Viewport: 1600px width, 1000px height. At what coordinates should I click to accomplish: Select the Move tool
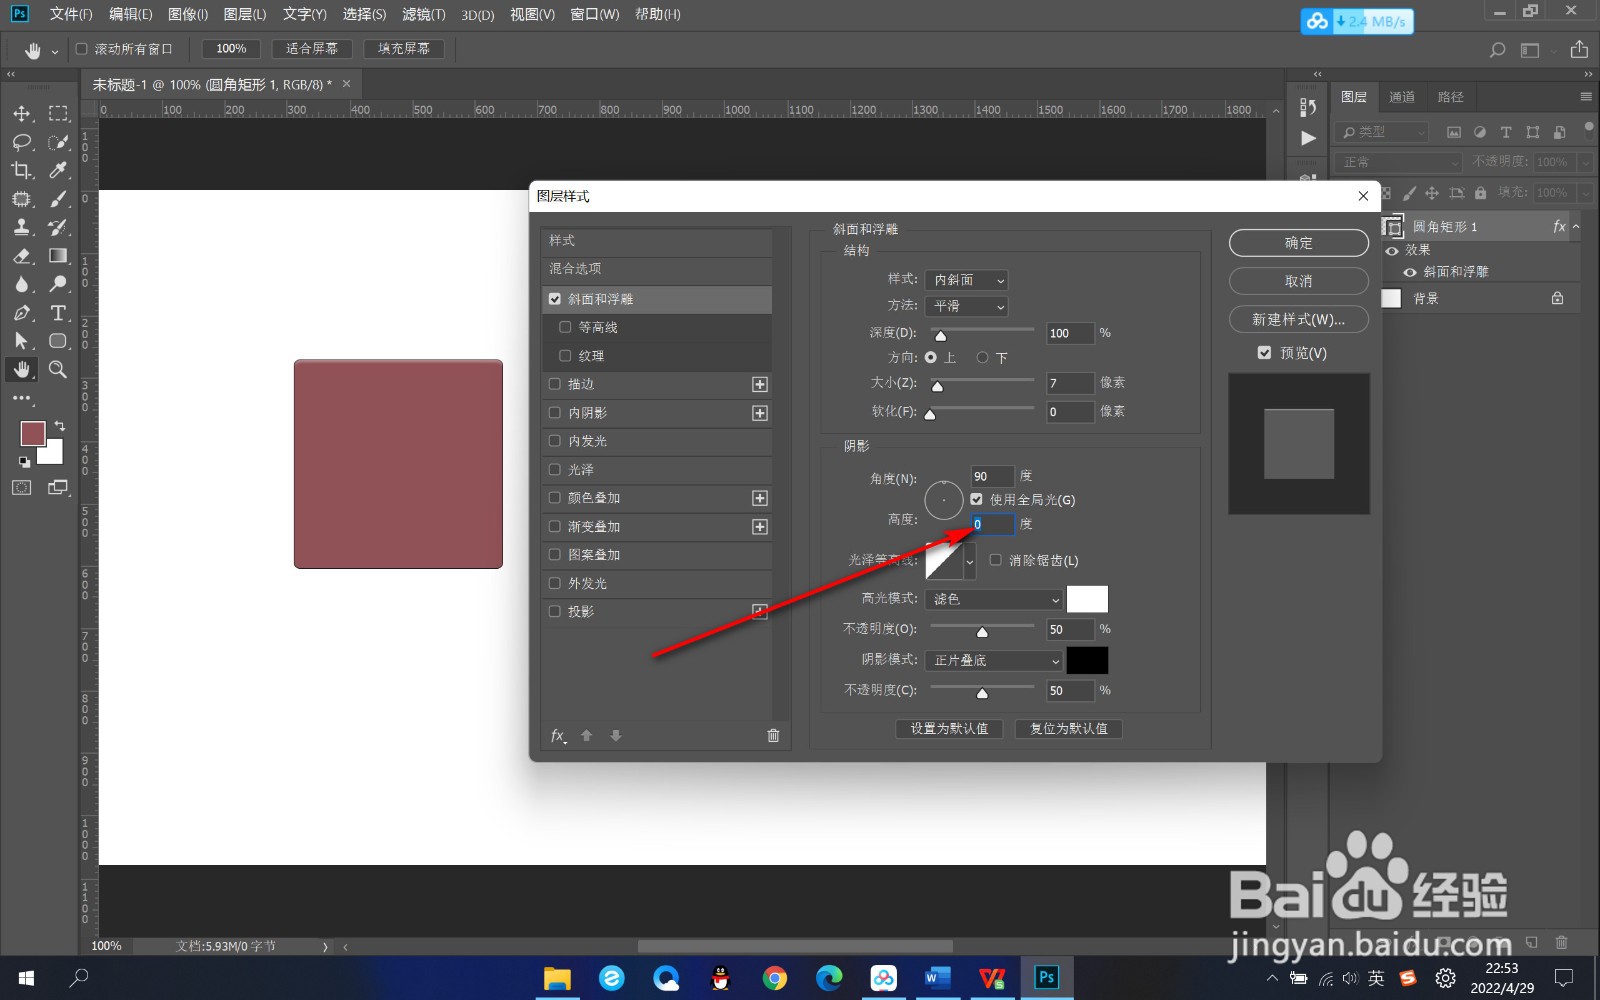(22, 114)
